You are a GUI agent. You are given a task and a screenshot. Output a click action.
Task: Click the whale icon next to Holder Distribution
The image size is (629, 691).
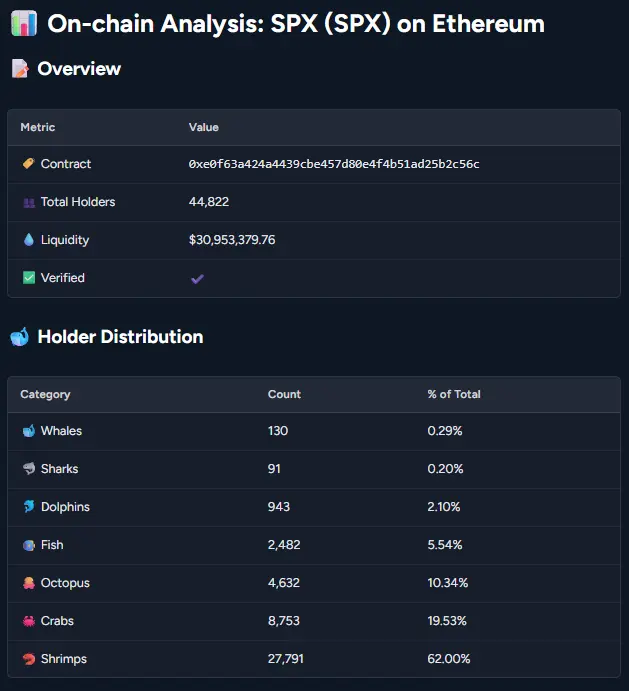20,337
